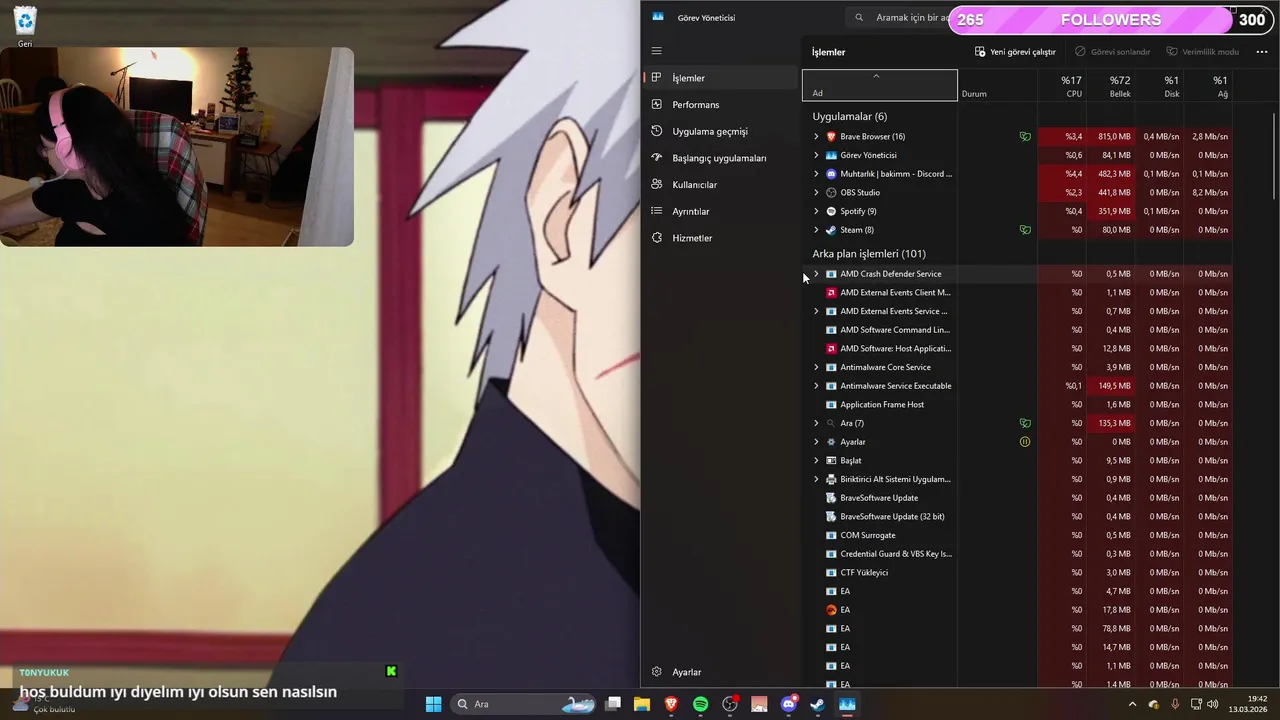
Task: Click the suspended pause icon on Ayarlar row
Action: [x=1025, y=442]
